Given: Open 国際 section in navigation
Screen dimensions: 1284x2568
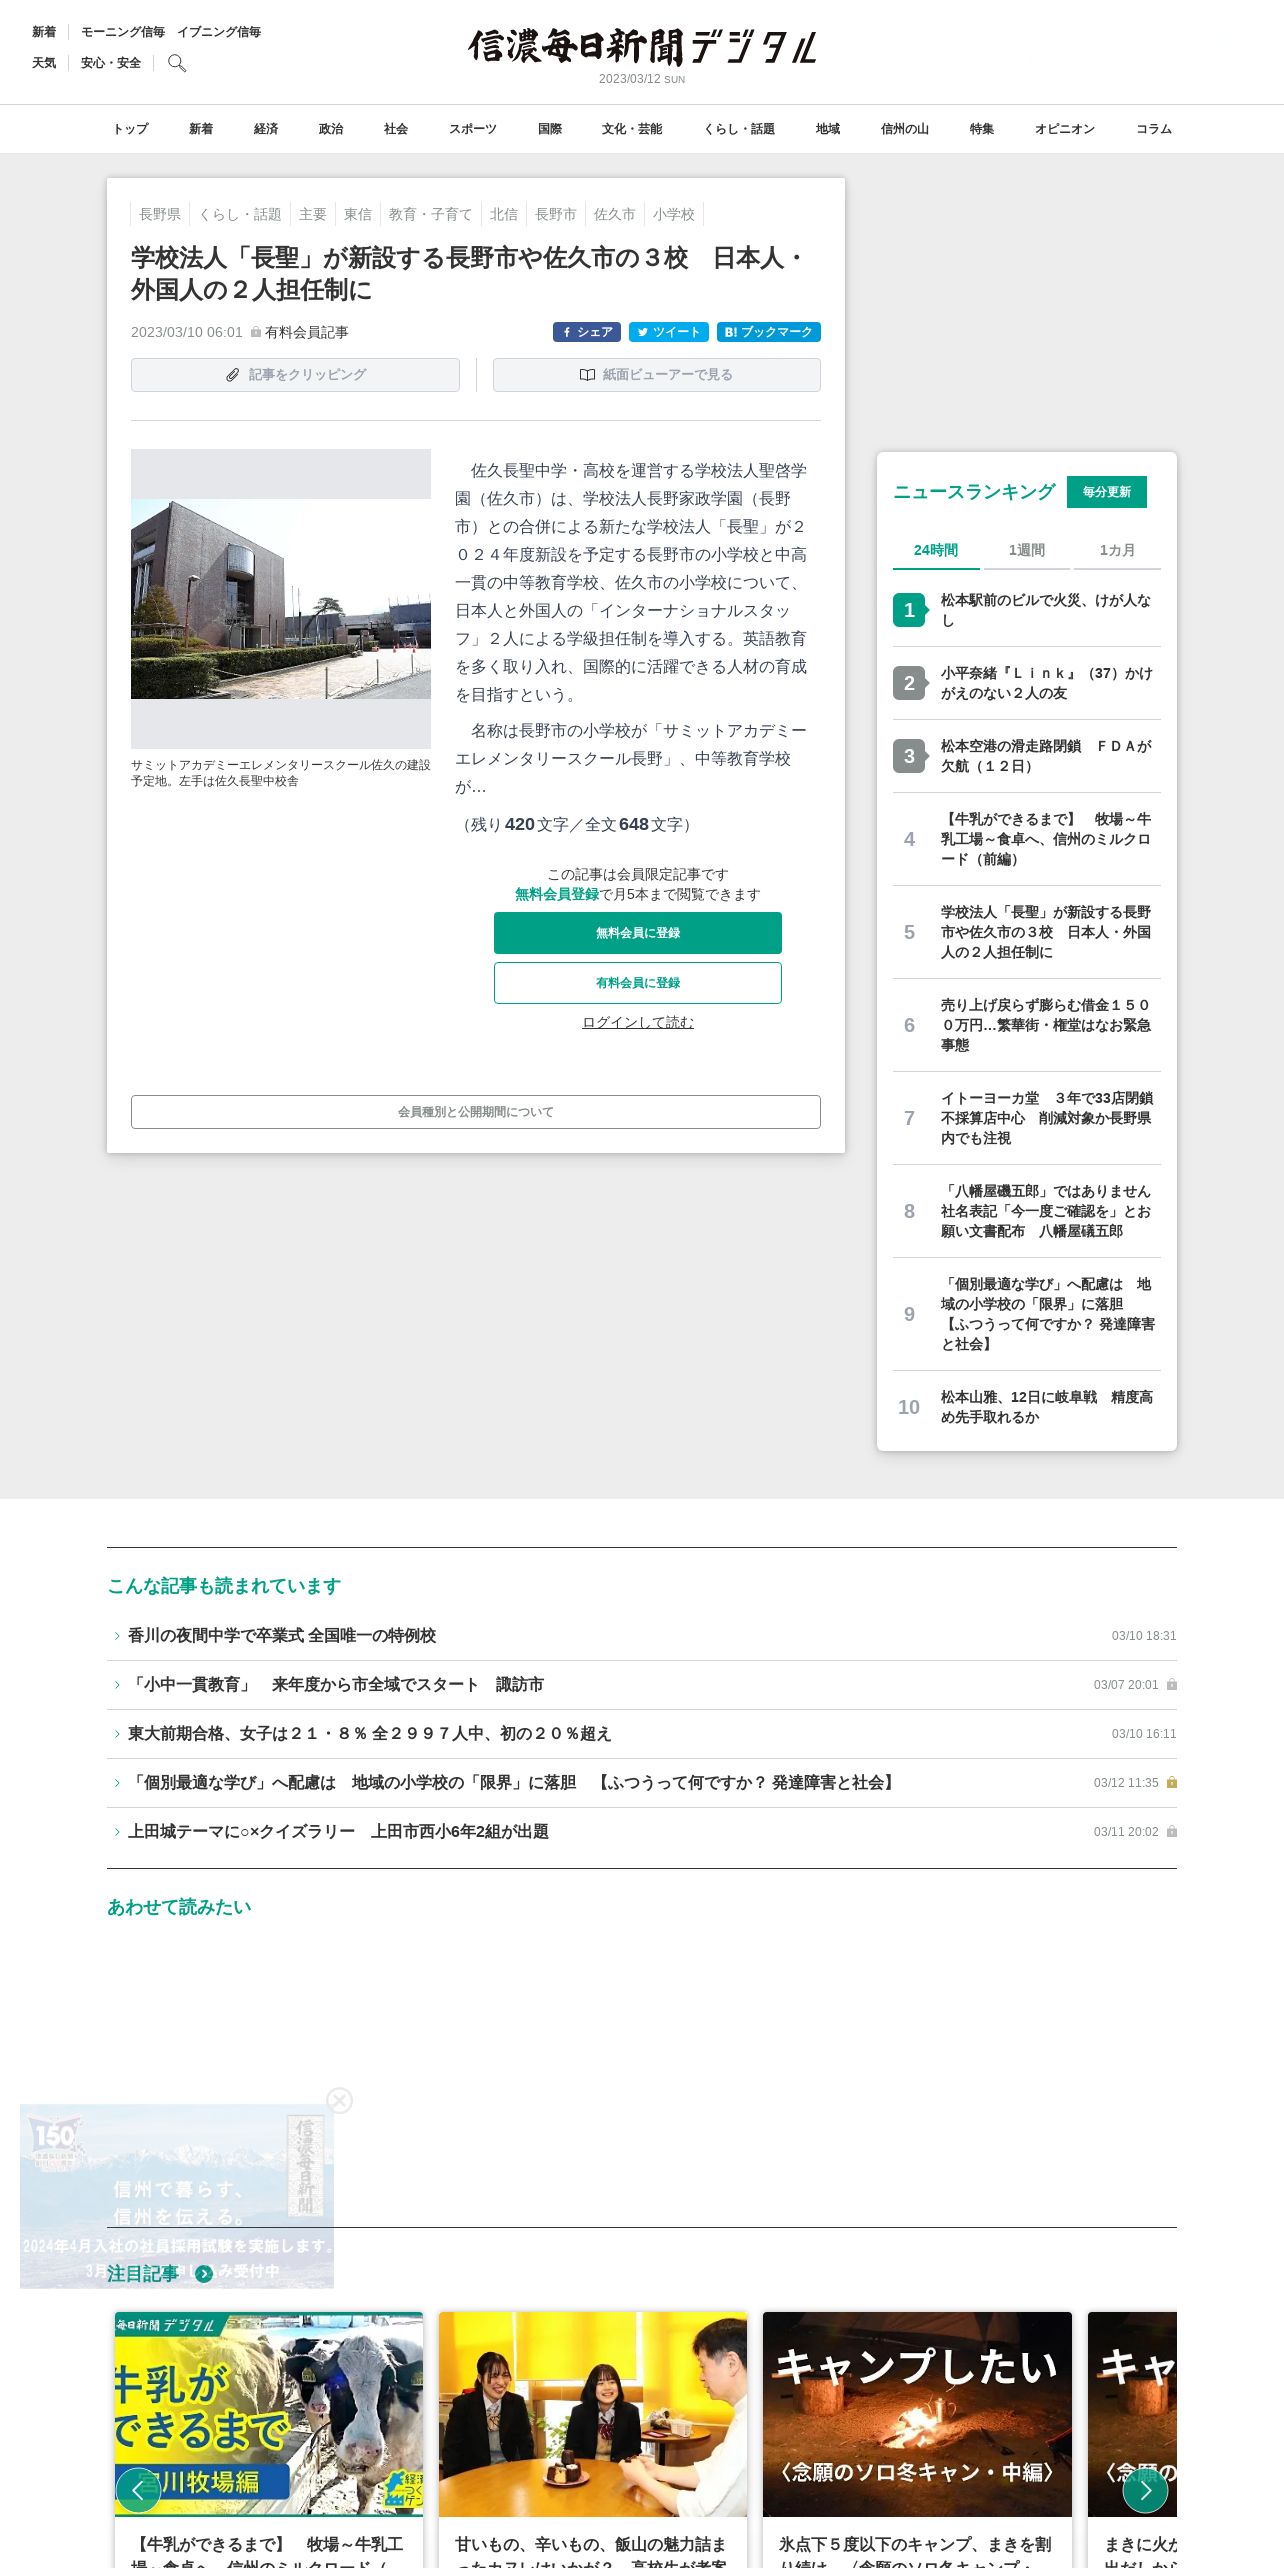Looking at the screenshot, I should pos(550,129).
